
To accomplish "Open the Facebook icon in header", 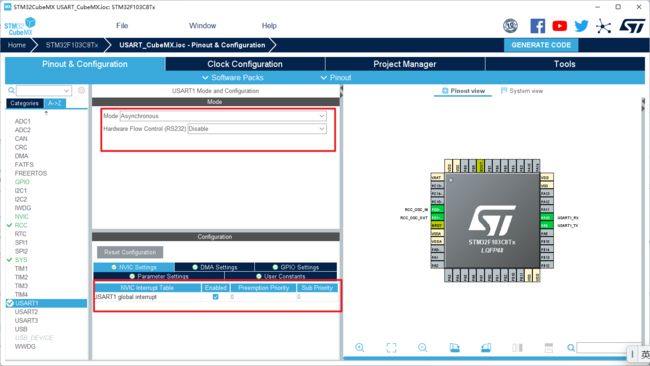I will pyautogui.click(x=538, y=26).
